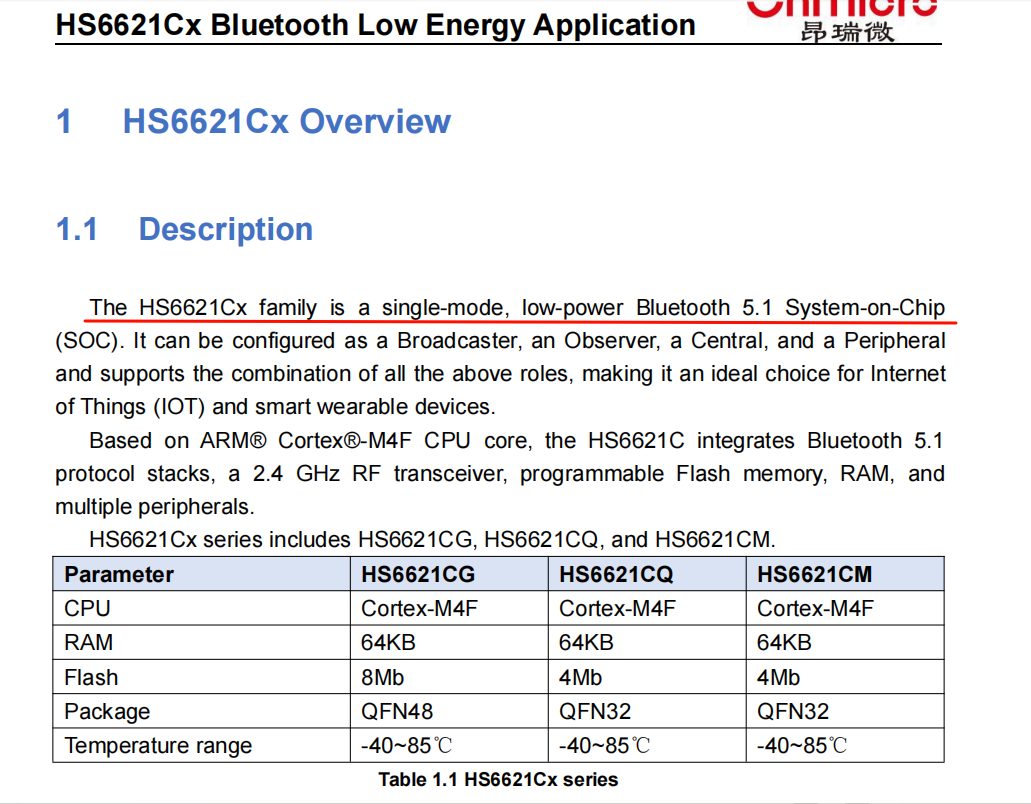The image size is (1031, 804).
Task: Click the line 'Based on ARM® Cortex®-M4F CPU core'
Action: 516,440
